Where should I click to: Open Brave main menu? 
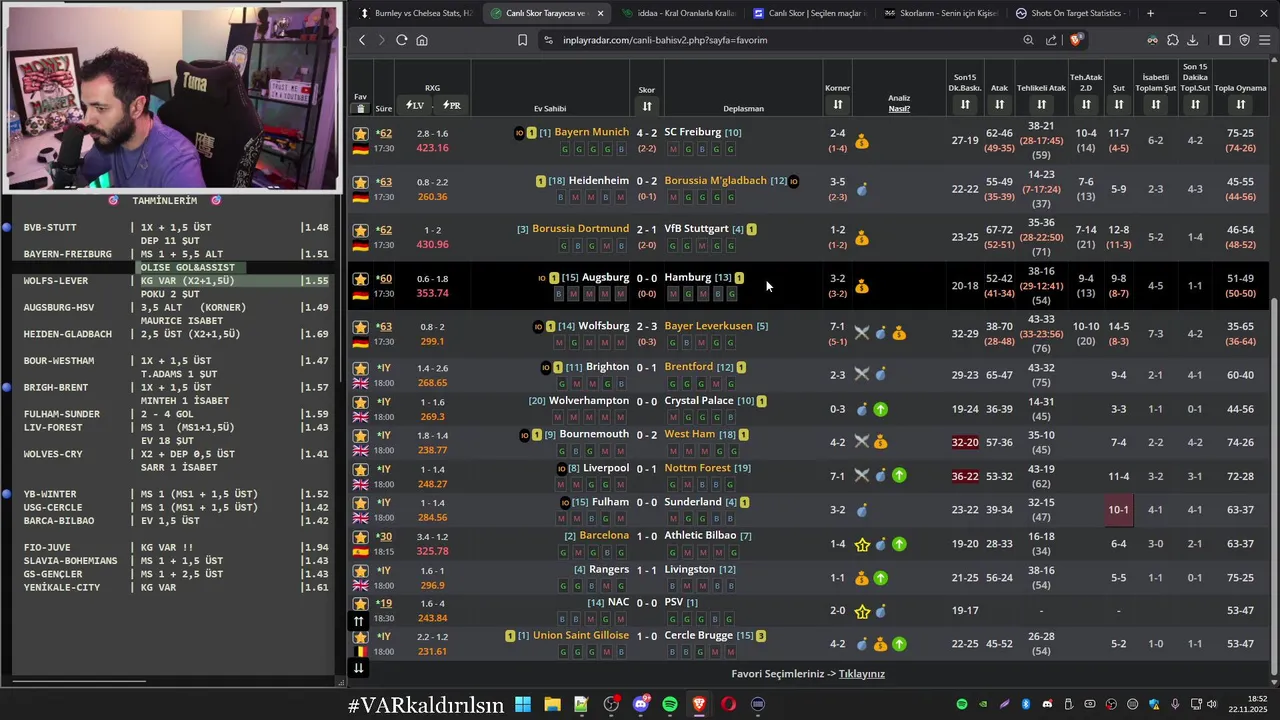tap(1264, 40)
